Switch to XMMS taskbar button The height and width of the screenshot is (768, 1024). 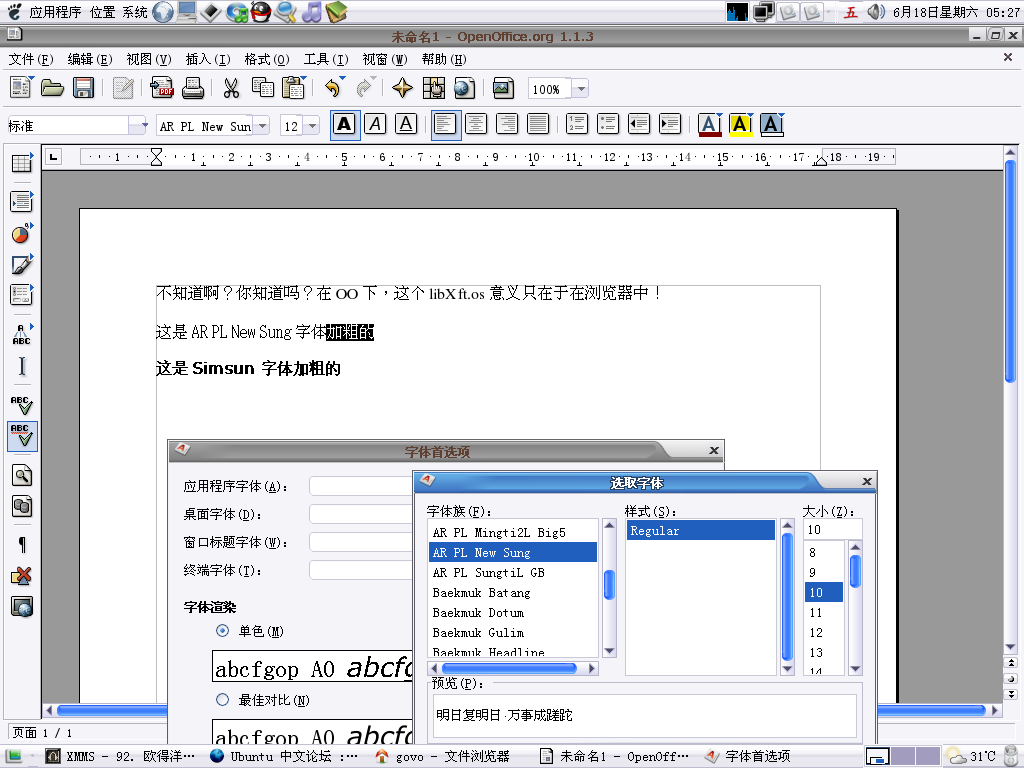pyautogui.click(x=121, y=756)
